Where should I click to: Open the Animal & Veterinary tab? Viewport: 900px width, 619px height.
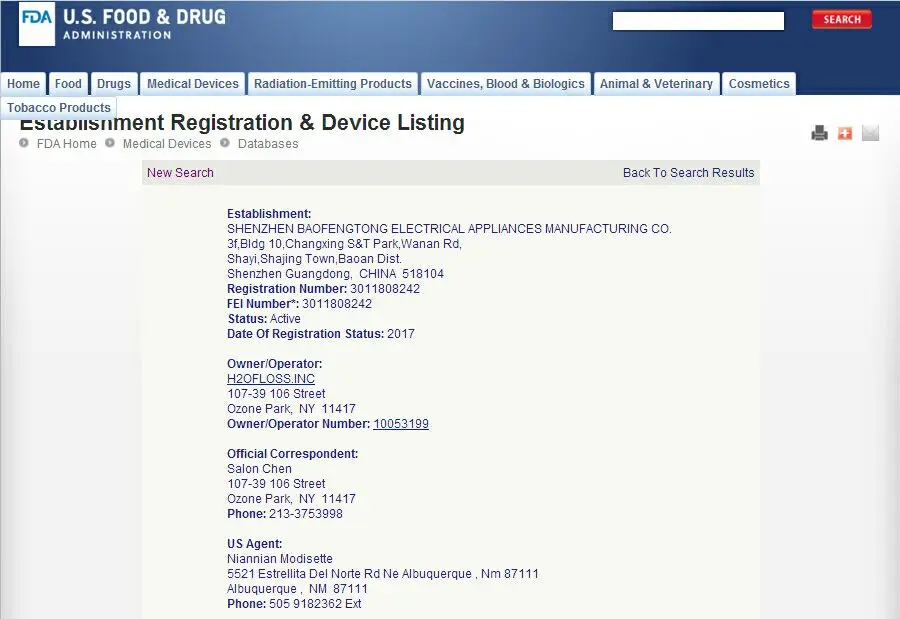[x=656, y=84]
